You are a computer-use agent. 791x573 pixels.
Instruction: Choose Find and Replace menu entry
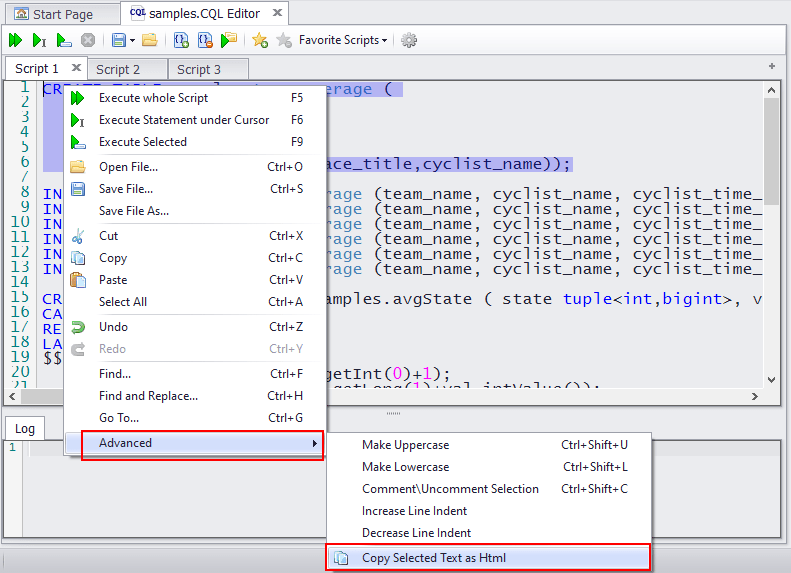tap(148, 396)
